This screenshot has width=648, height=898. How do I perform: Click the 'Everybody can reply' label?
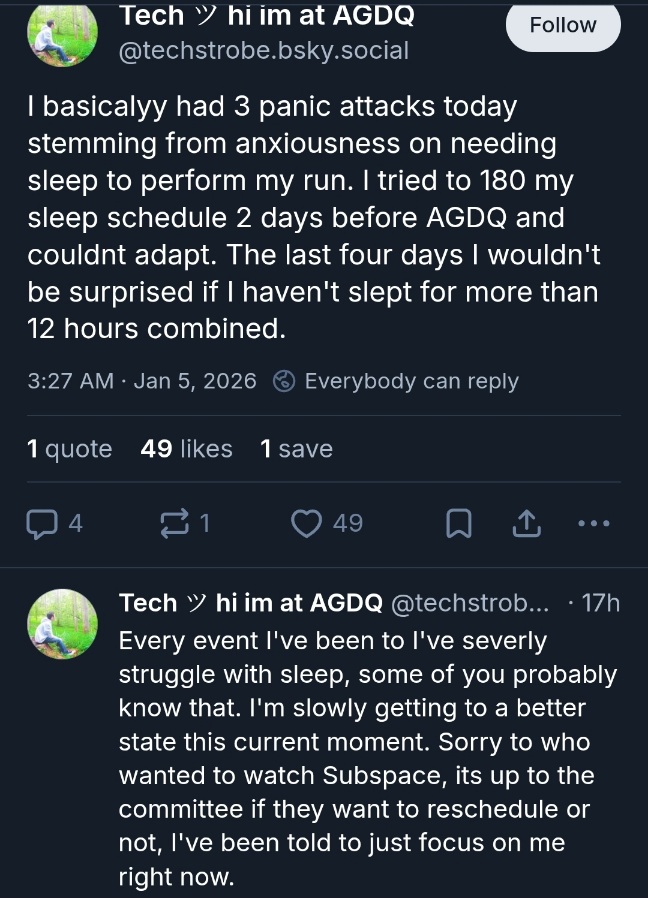[x=411, y=381]
